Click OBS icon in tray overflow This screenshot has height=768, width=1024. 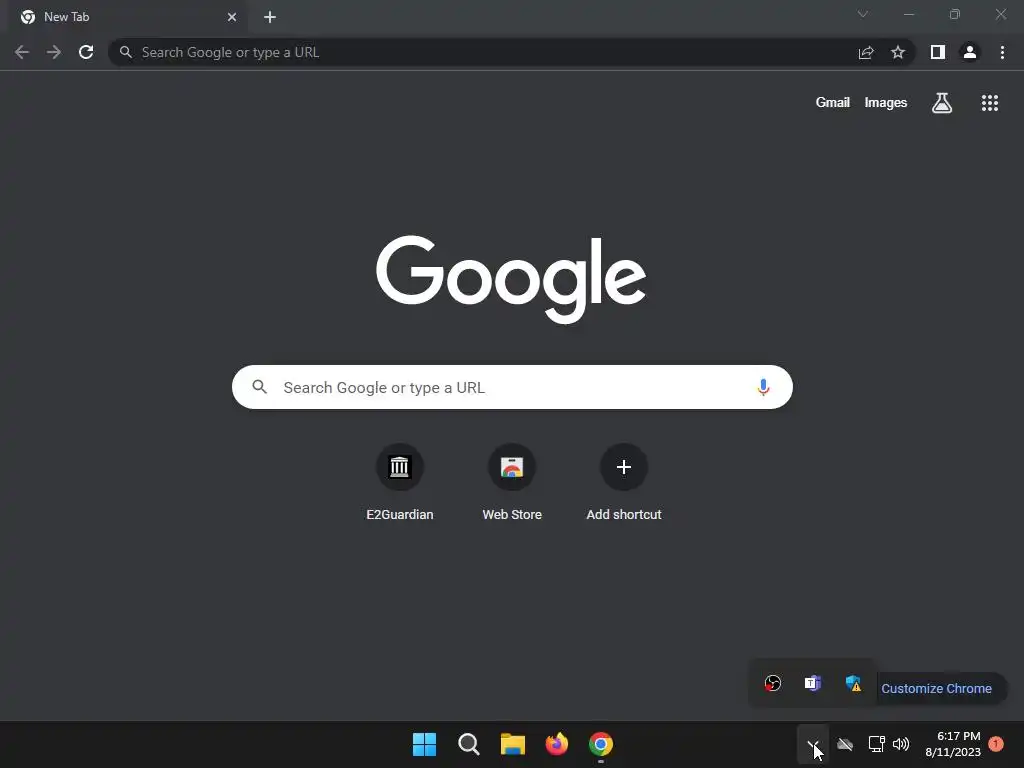click(x=773, y=683)
